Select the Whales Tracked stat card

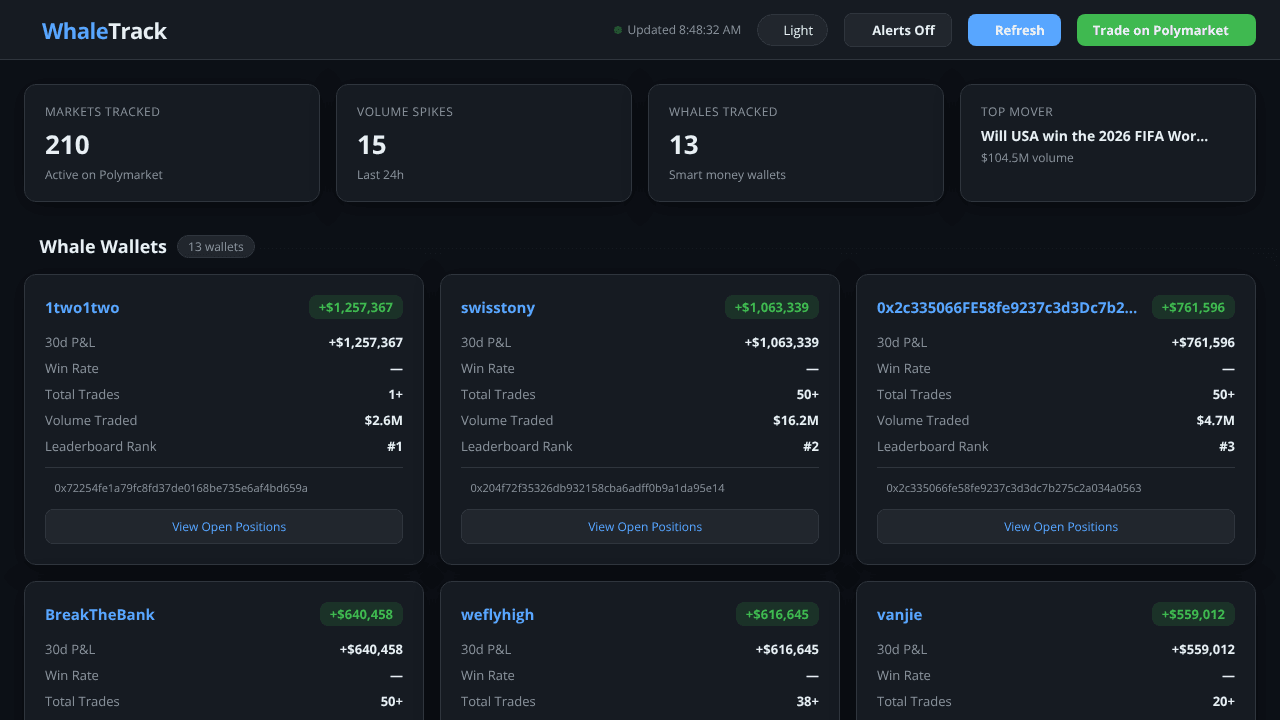[x=796, y=143]
